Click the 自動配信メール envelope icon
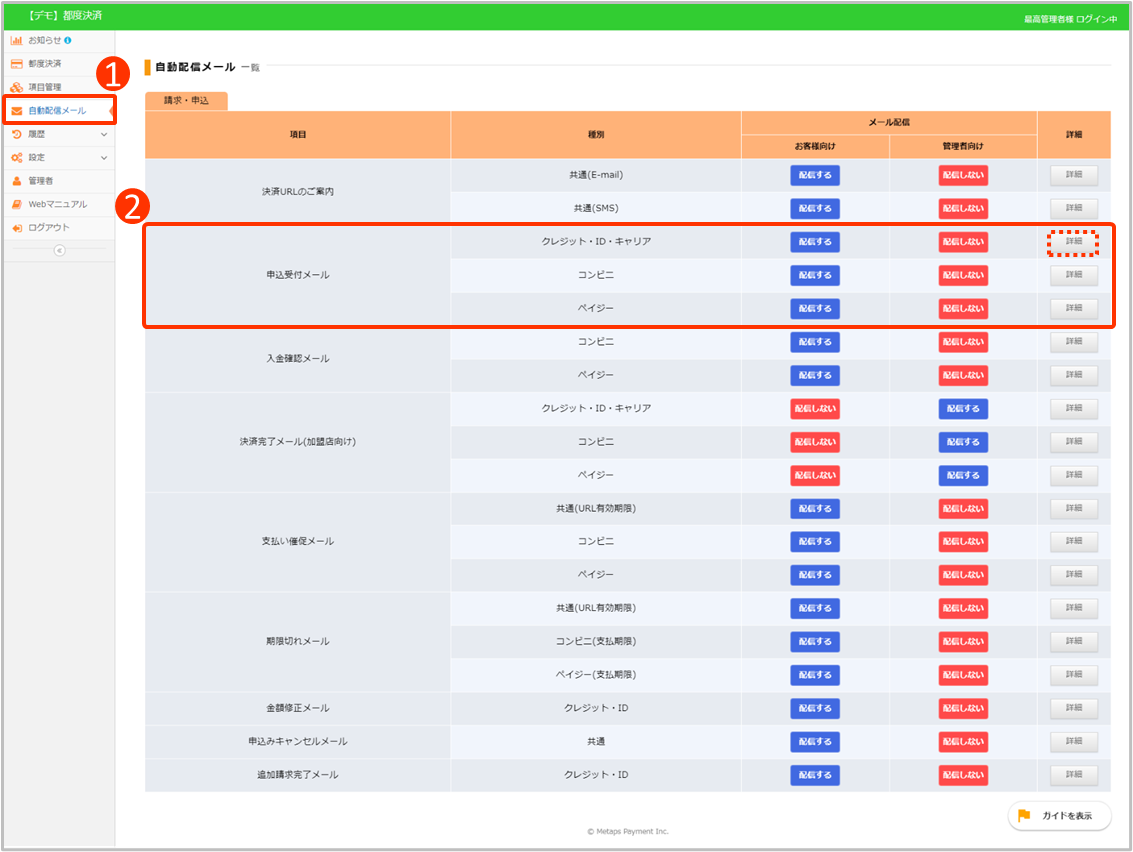 [17, 110]
